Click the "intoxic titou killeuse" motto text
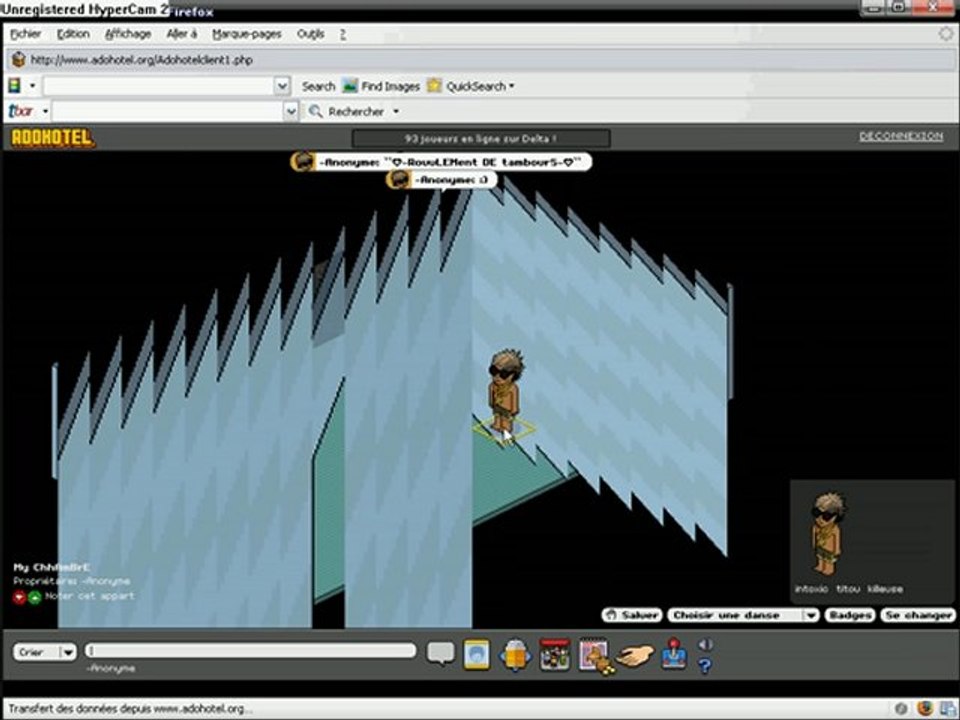This screenshot has width=960, height=720. pos(849,589)
